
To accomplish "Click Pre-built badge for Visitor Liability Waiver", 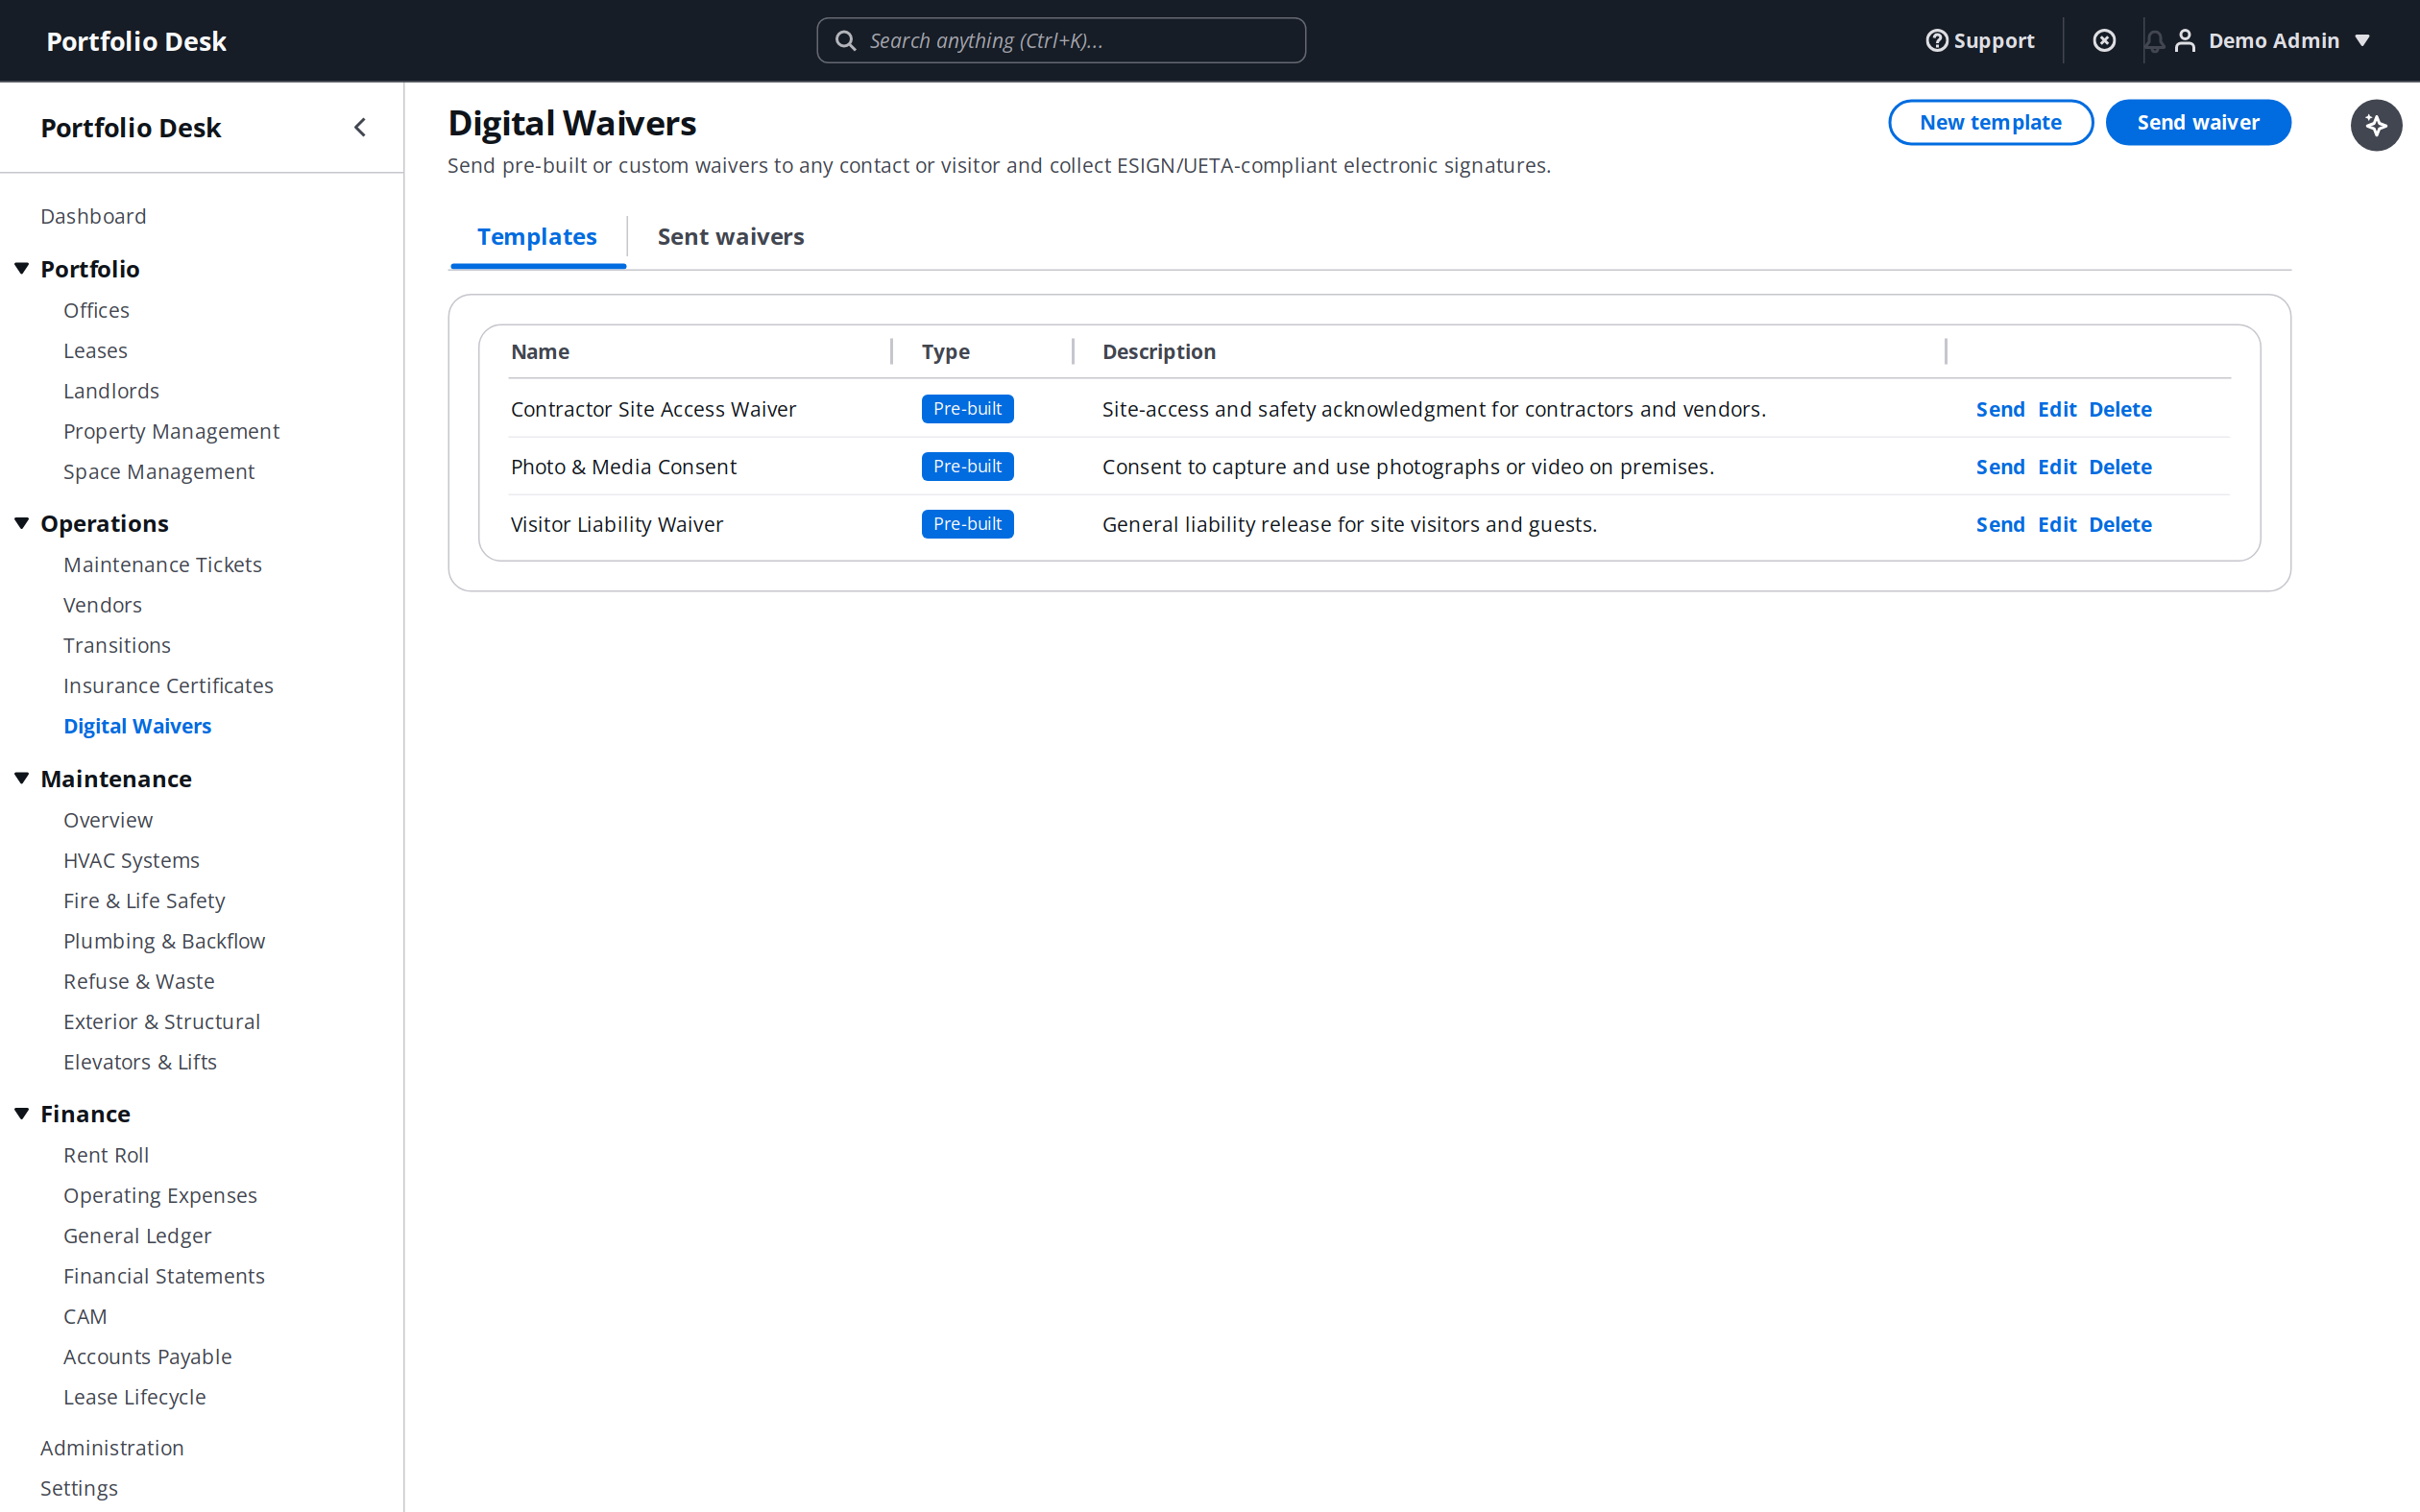I will [x=967, y=524].
